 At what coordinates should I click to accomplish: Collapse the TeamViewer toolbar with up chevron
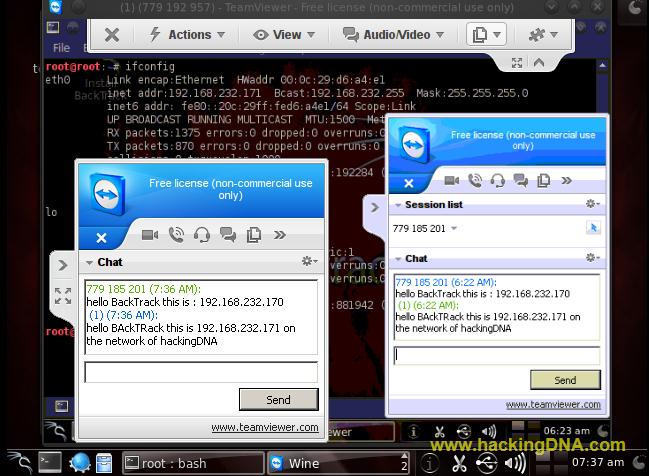pos(538,63)
